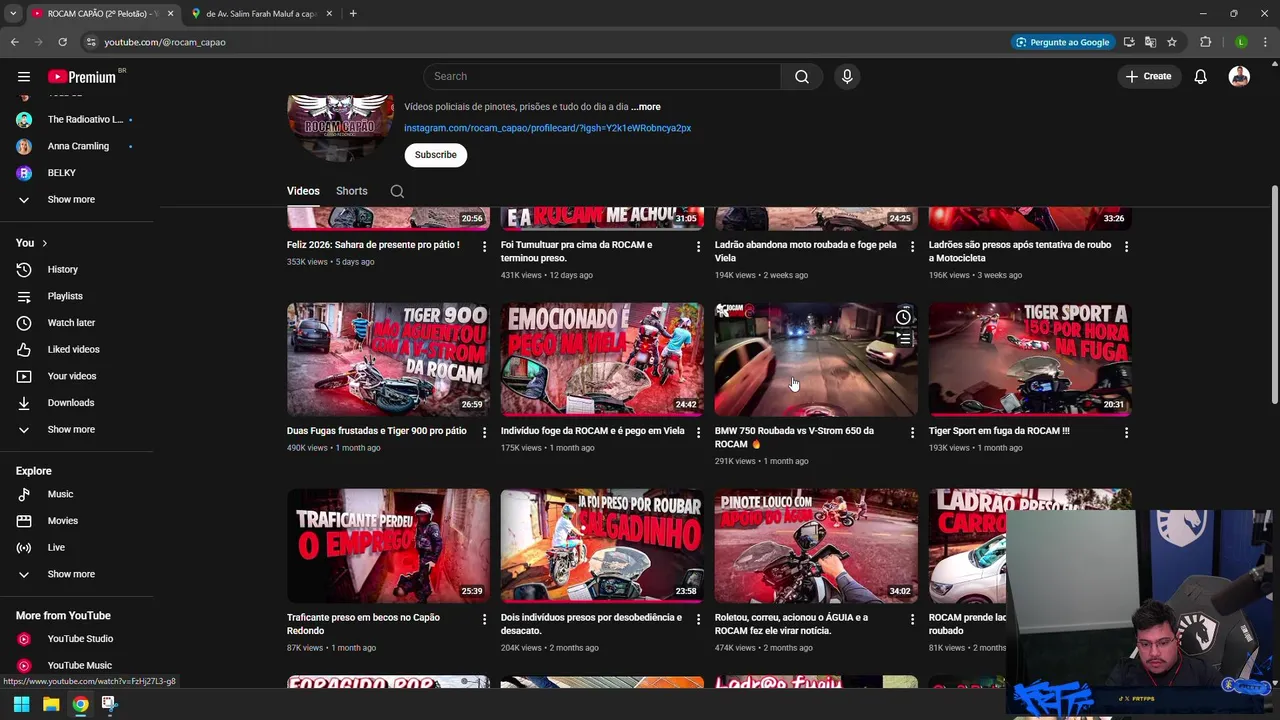Play the Tiger 900 thumbnail video
The width and height of the screenshot is (1280, 720).
click(x=388, y=359)
